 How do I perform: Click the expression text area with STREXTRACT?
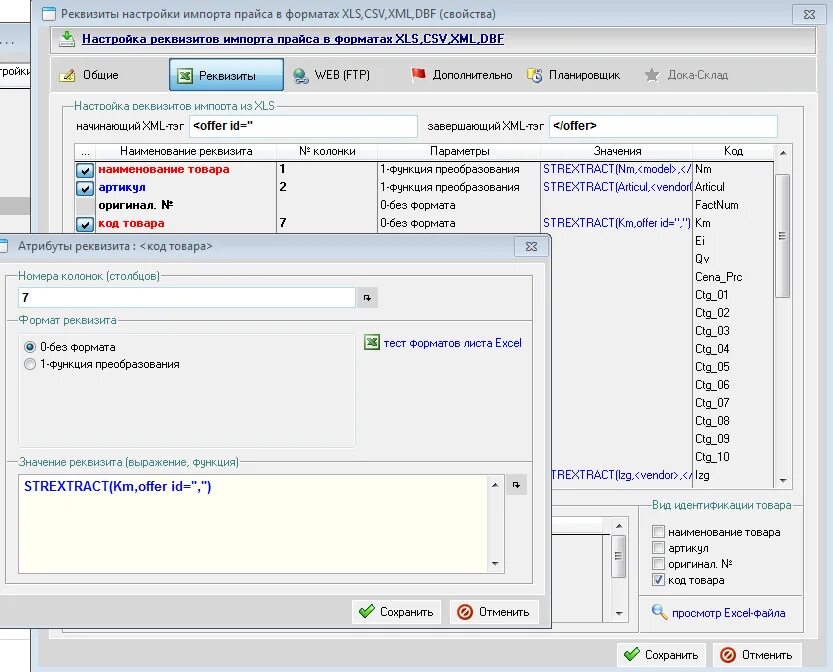tap(253, 523)
